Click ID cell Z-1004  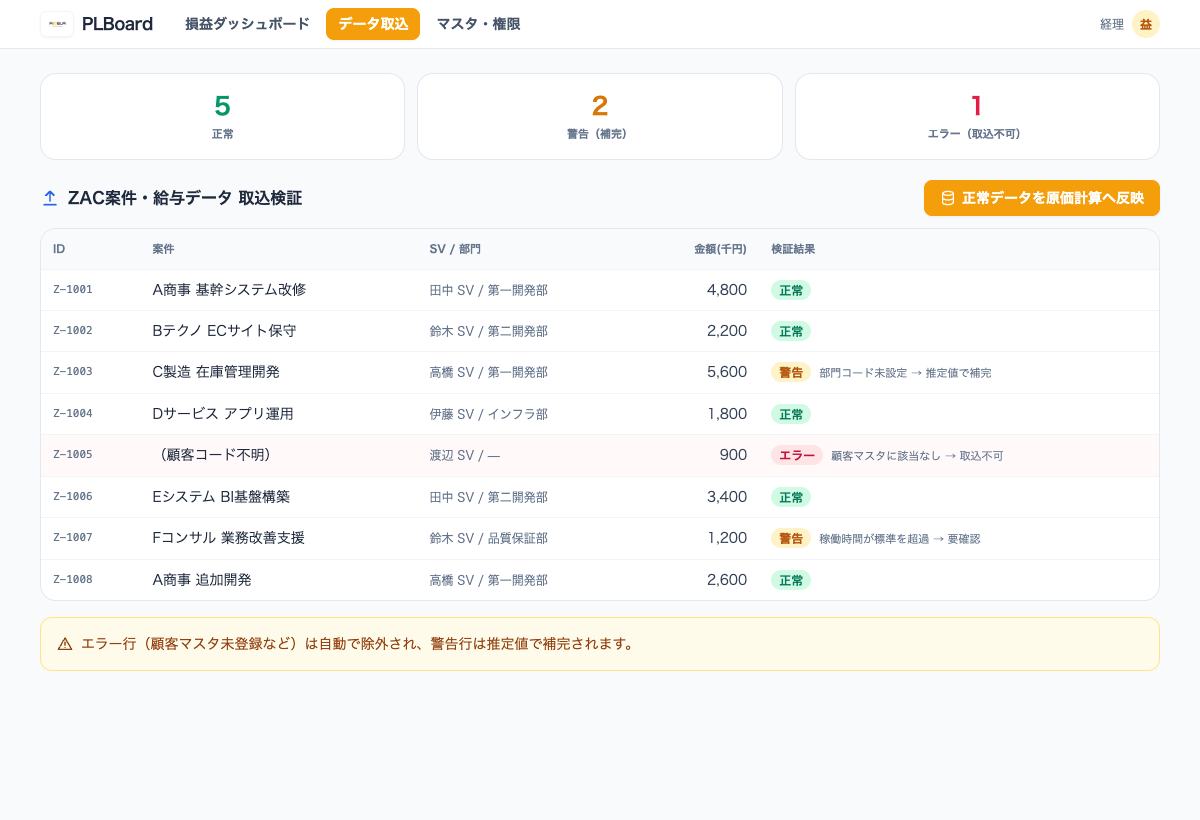click(x=73, y=414)
